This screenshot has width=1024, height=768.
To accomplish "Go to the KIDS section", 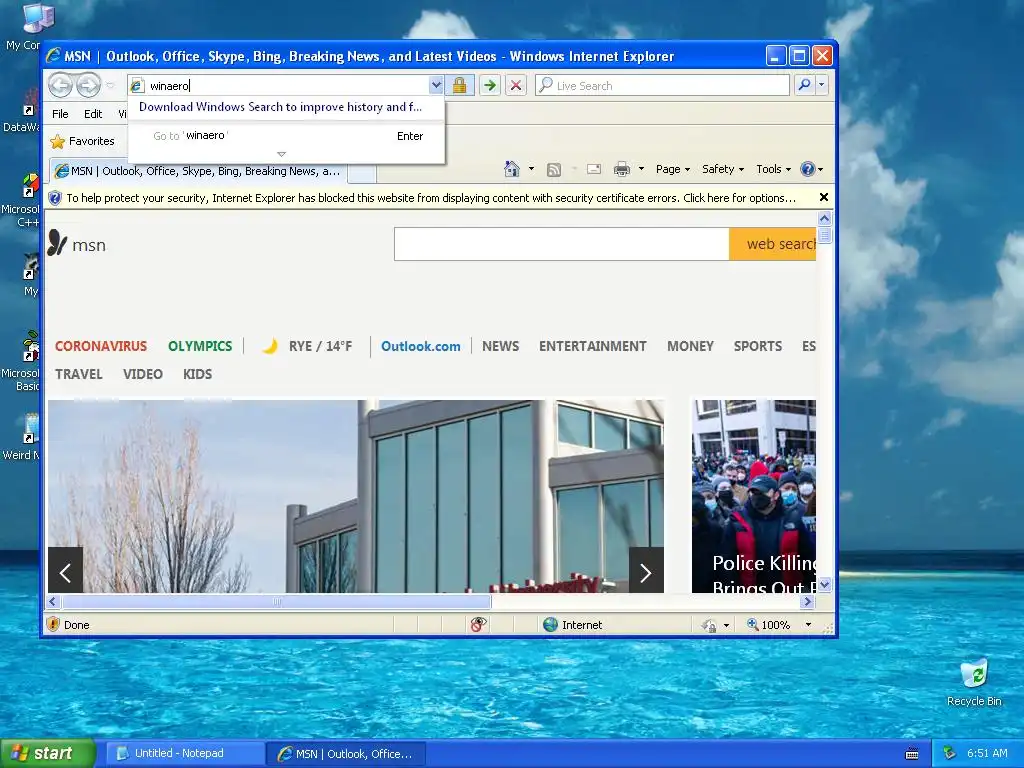I will 197,374.
